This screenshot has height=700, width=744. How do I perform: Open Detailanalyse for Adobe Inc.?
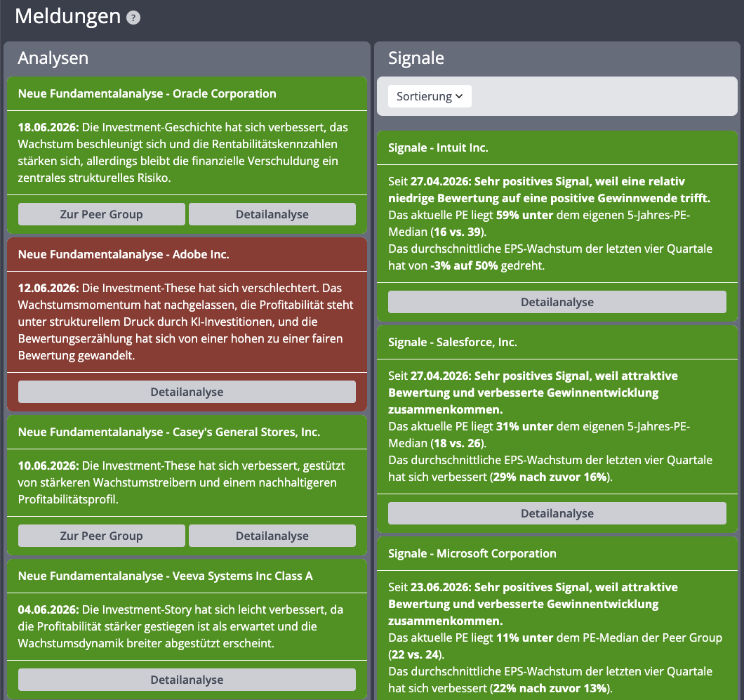[x=187, y=392]
